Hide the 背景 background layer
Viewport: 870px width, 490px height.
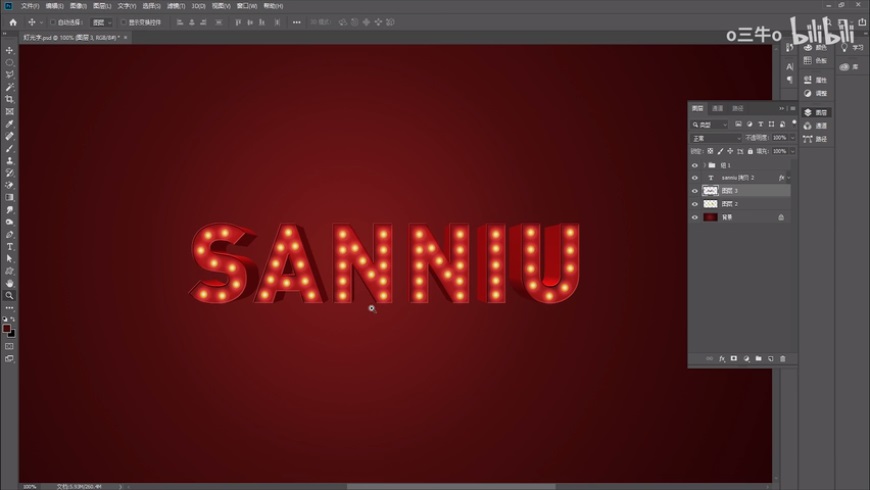point(695,216)
